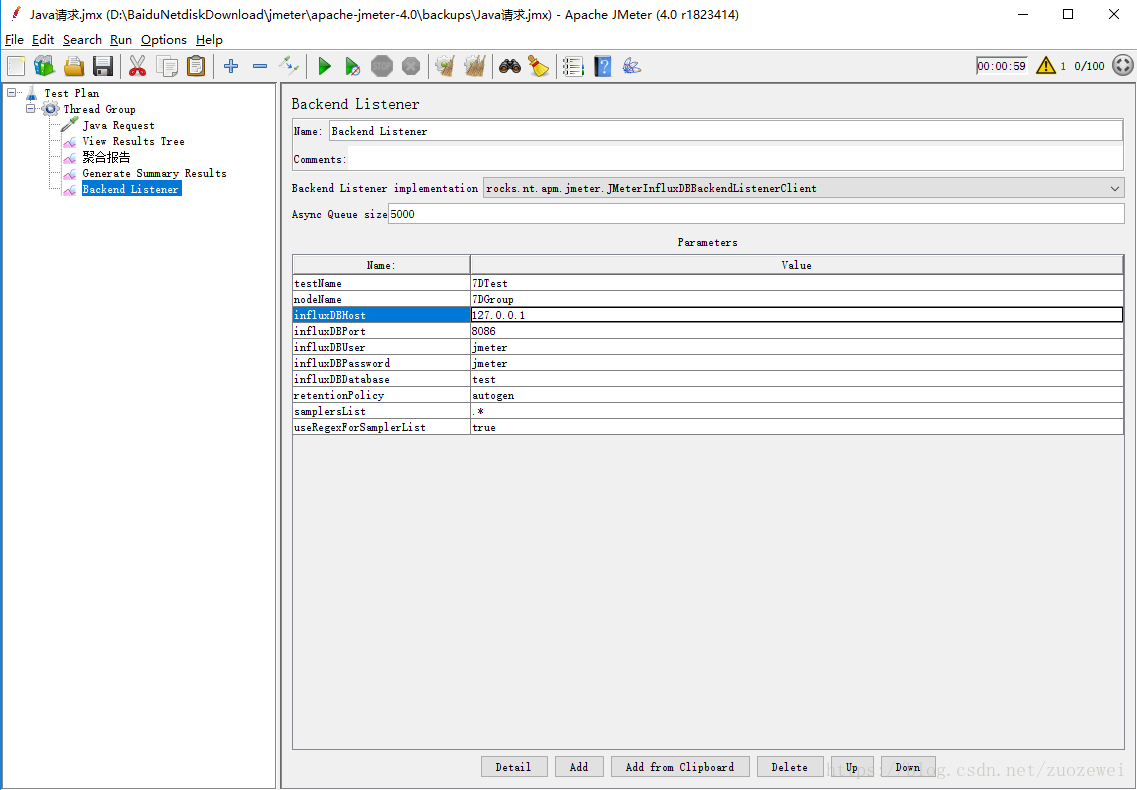Screen dimensions: 1137x790
Task: Open function helper list icon
Action: tap(574, 66)
